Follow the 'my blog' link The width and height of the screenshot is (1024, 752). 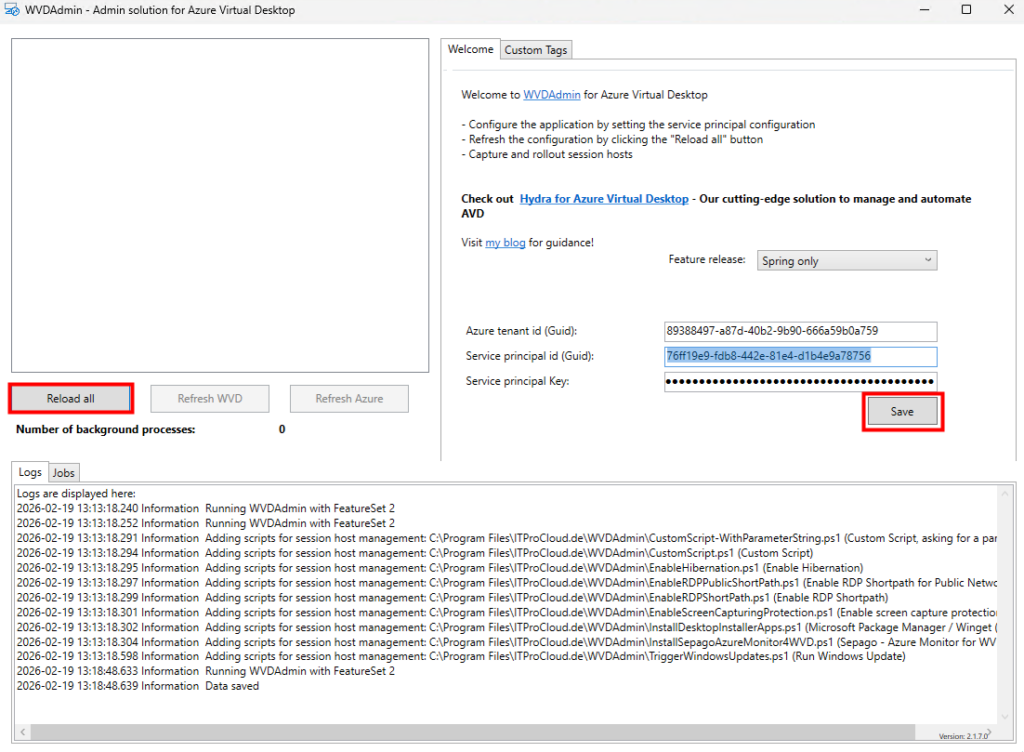pos(505,242)
